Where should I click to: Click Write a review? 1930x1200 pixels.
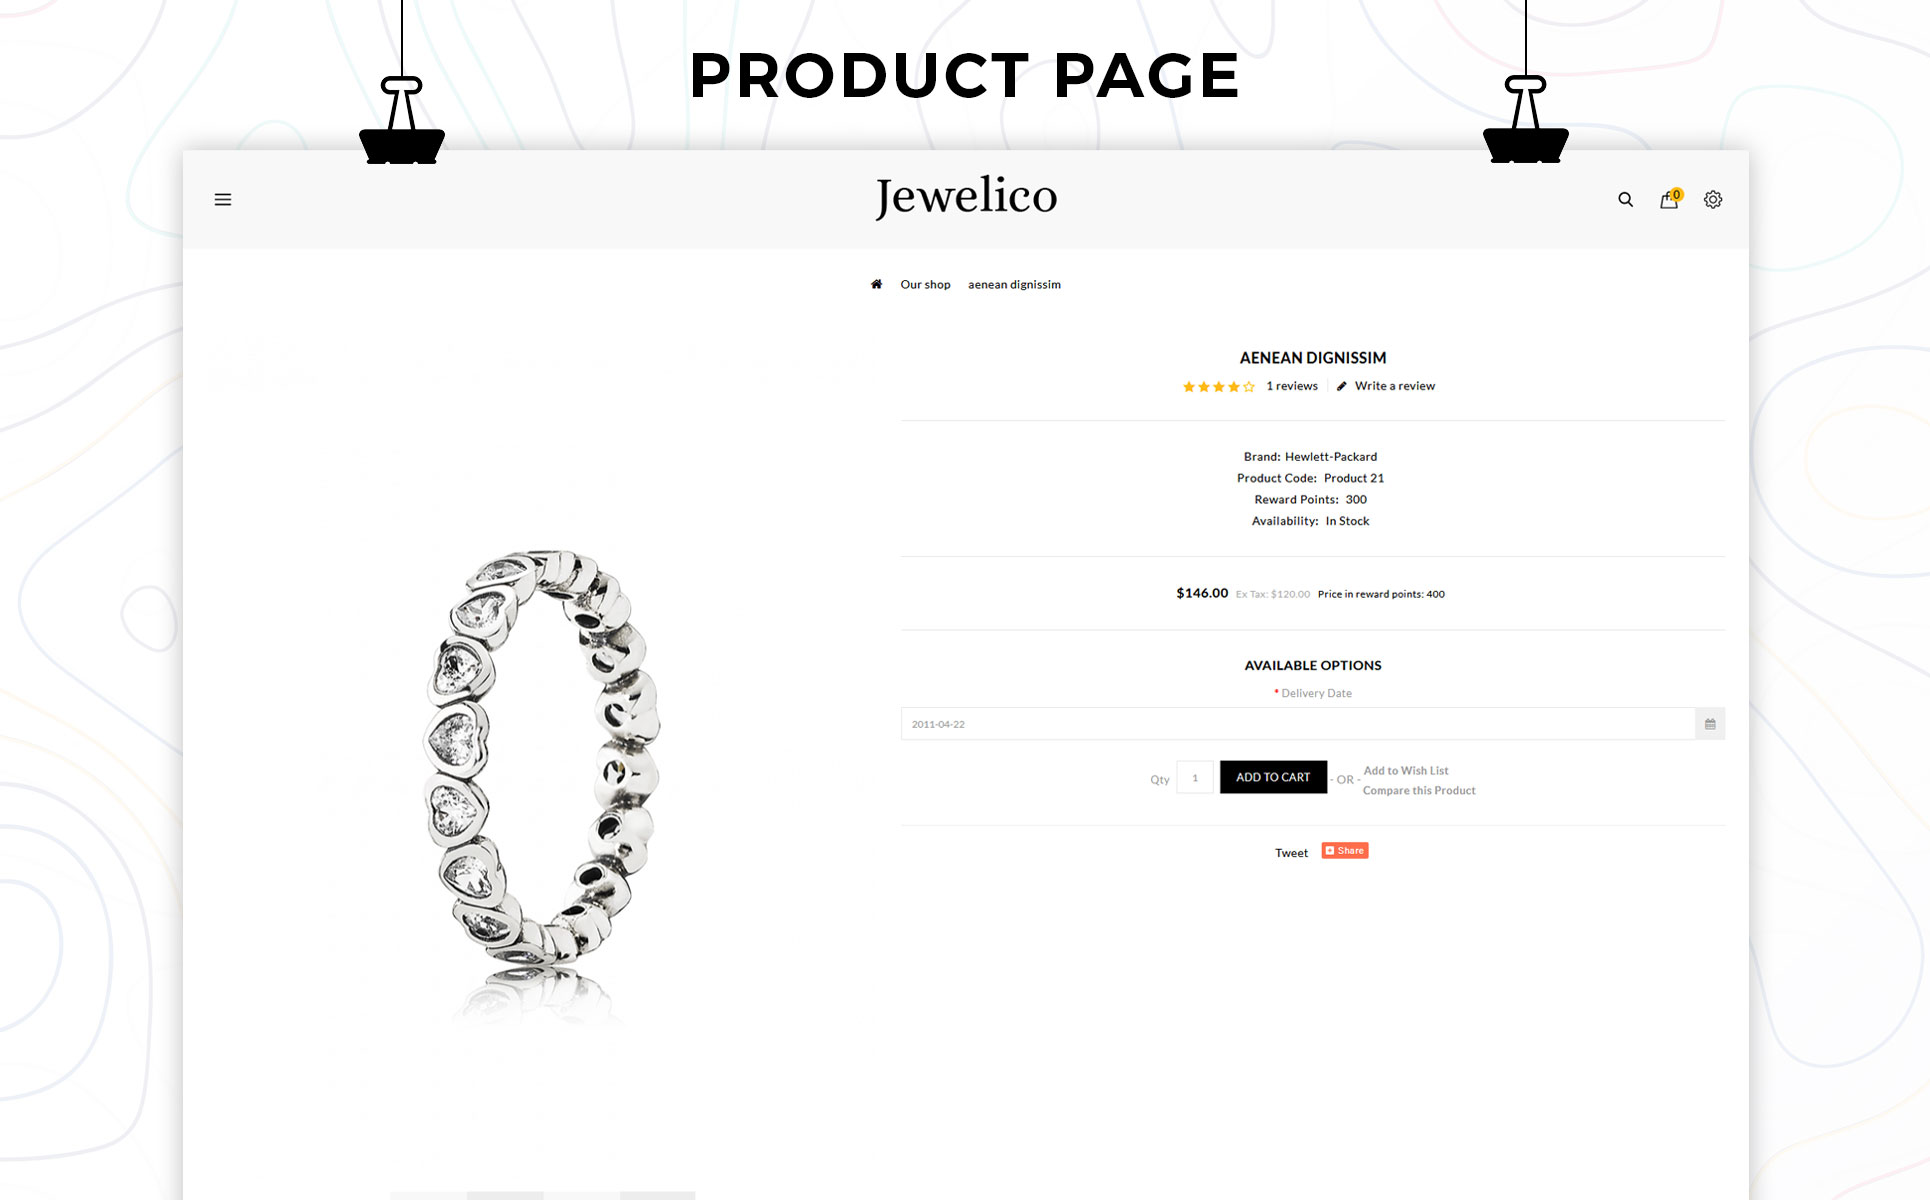click(1394, 386)
